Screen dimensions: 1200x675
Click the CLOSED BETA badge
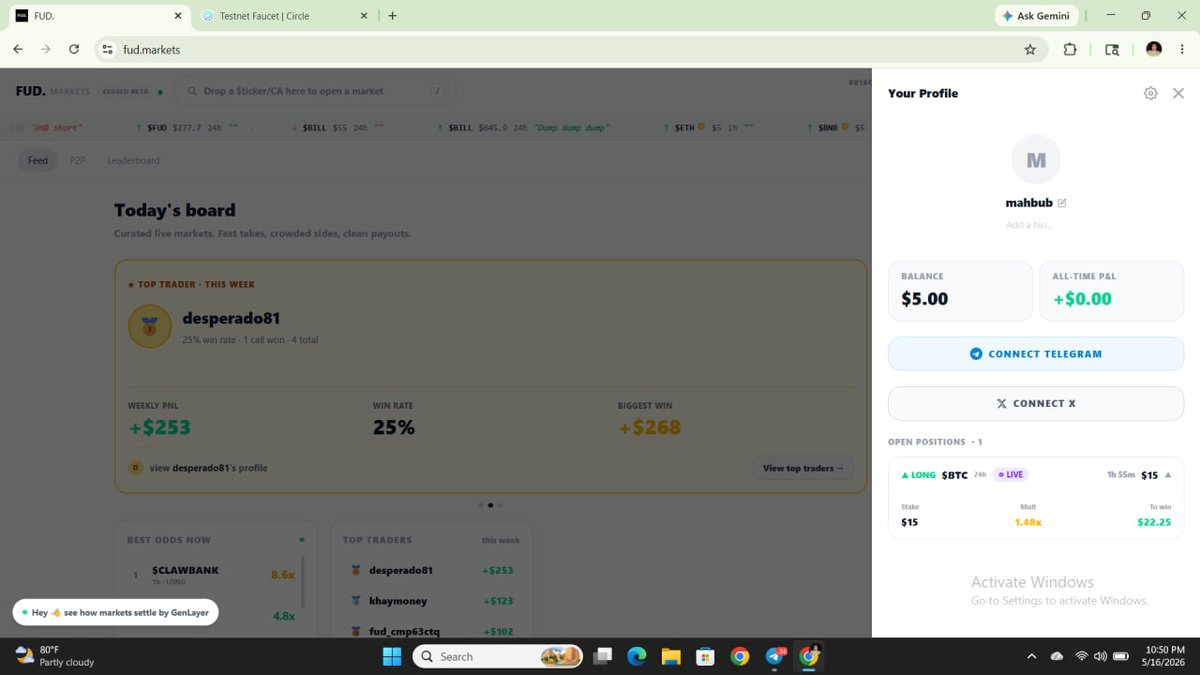[x=126, y=91]
